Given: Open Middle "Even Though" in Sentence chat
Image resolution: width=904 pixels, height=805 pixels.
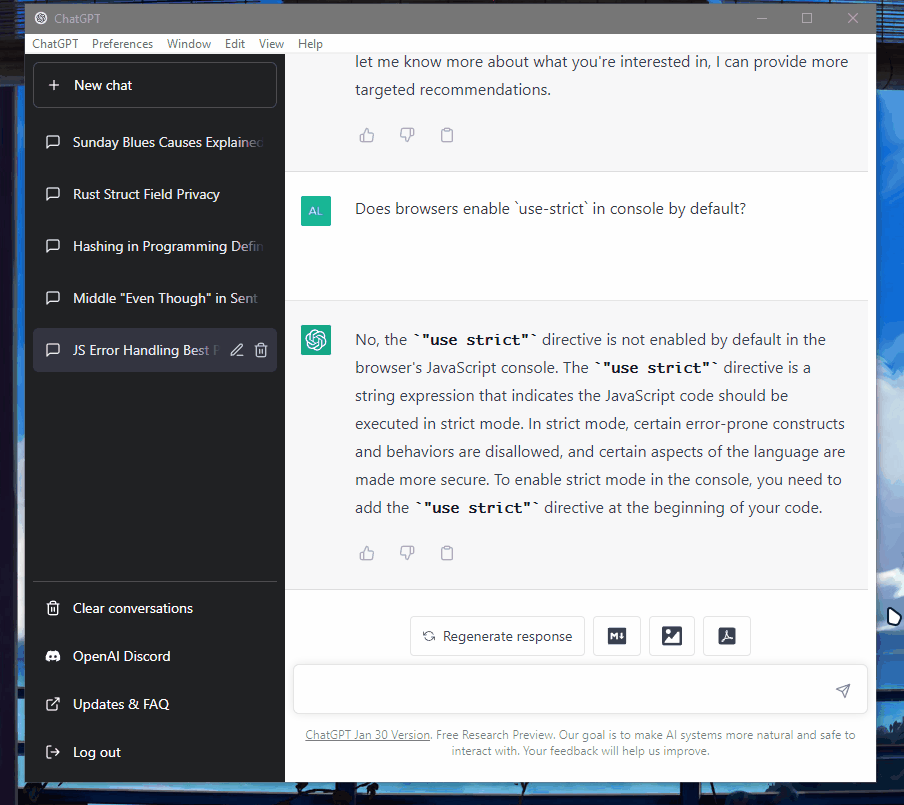Looking at the screenshot, I should click(x=155, y=298).
